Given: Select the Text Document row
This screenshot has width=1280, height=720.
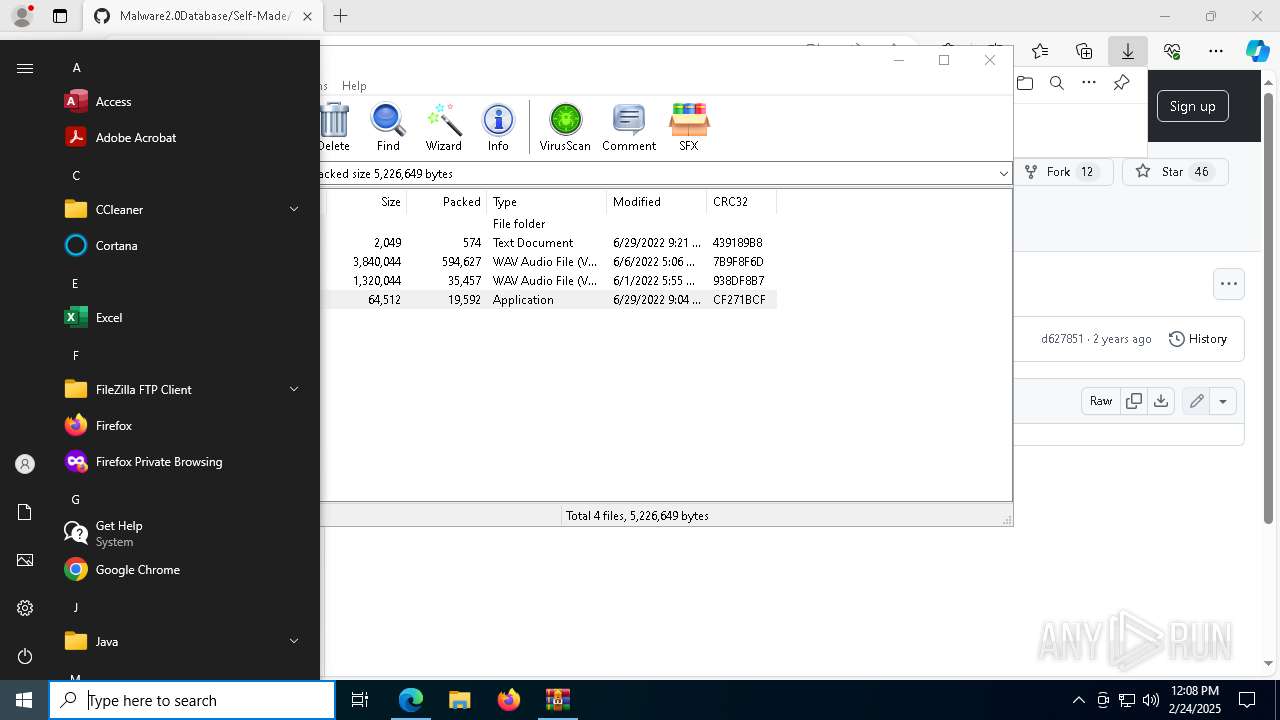Looking at the screenshot, I should click(x=548, y=243).
